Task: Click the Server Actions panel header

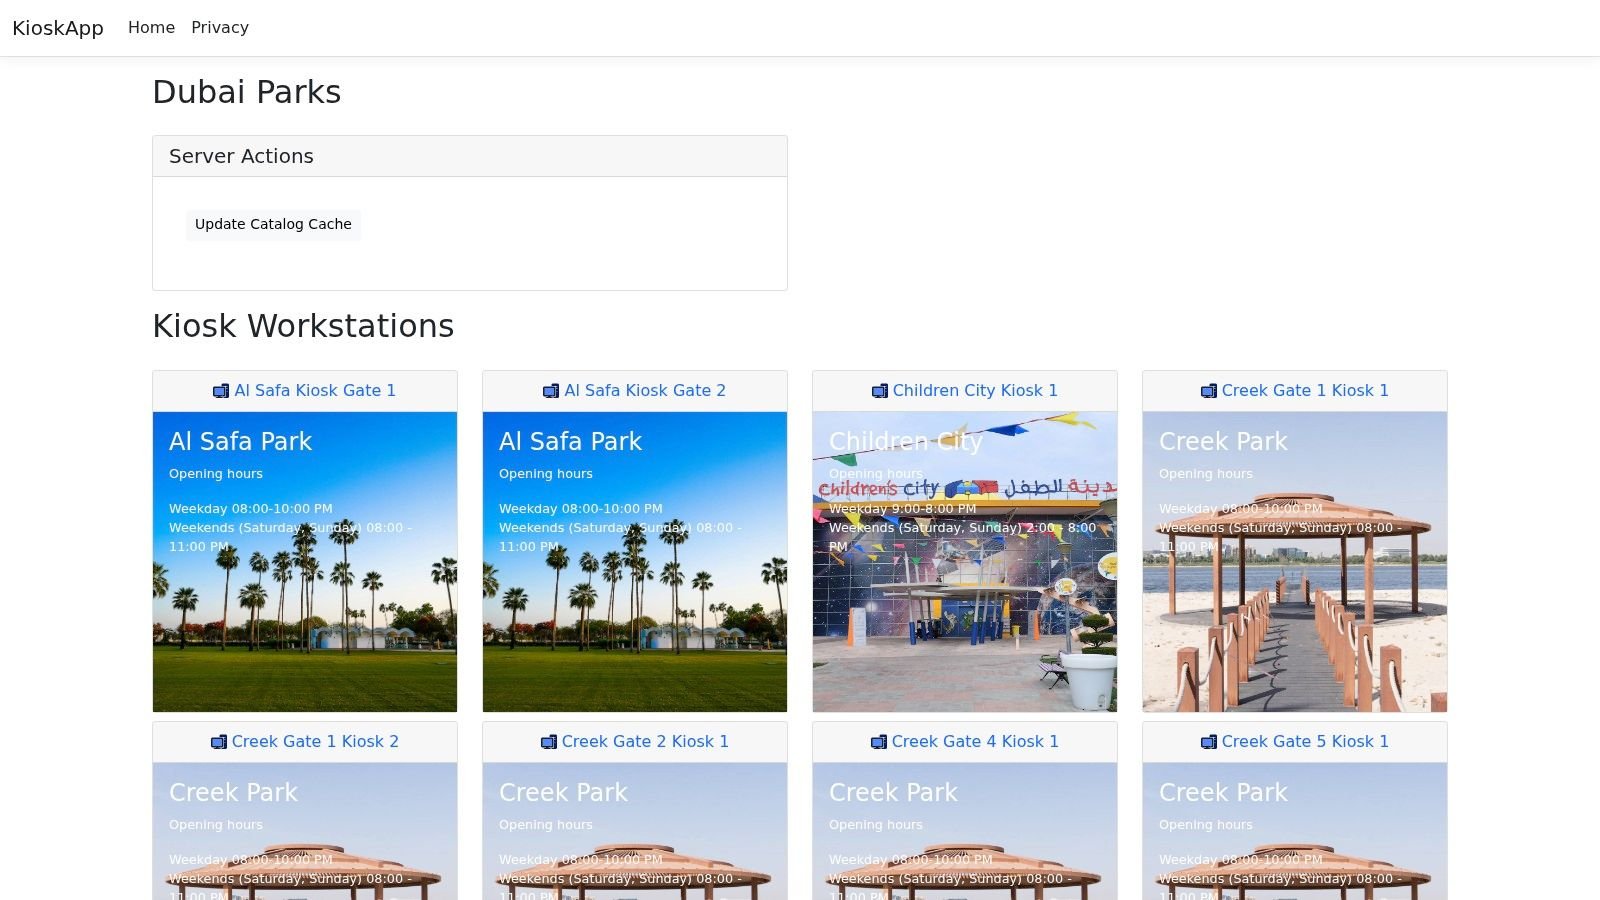Action: click(470, 156)
